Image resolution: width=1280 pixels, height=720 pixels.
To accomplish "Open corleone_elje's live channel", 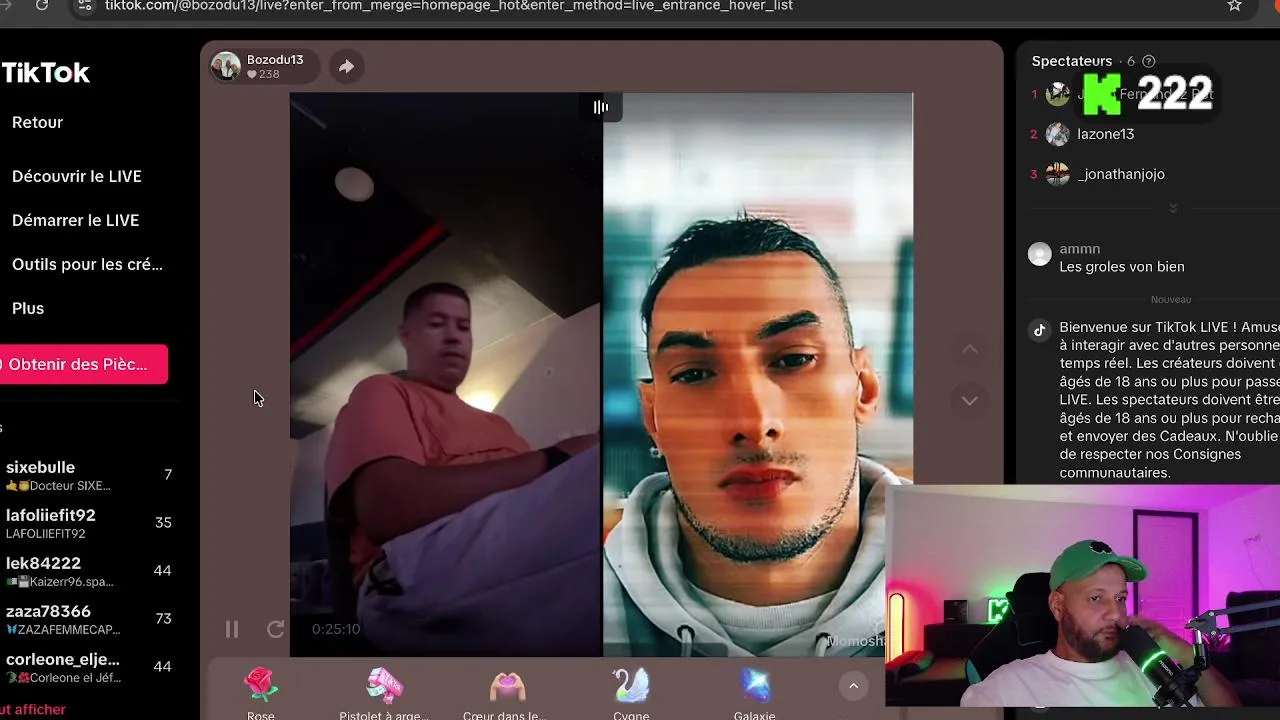I will (x=88, y=667).
